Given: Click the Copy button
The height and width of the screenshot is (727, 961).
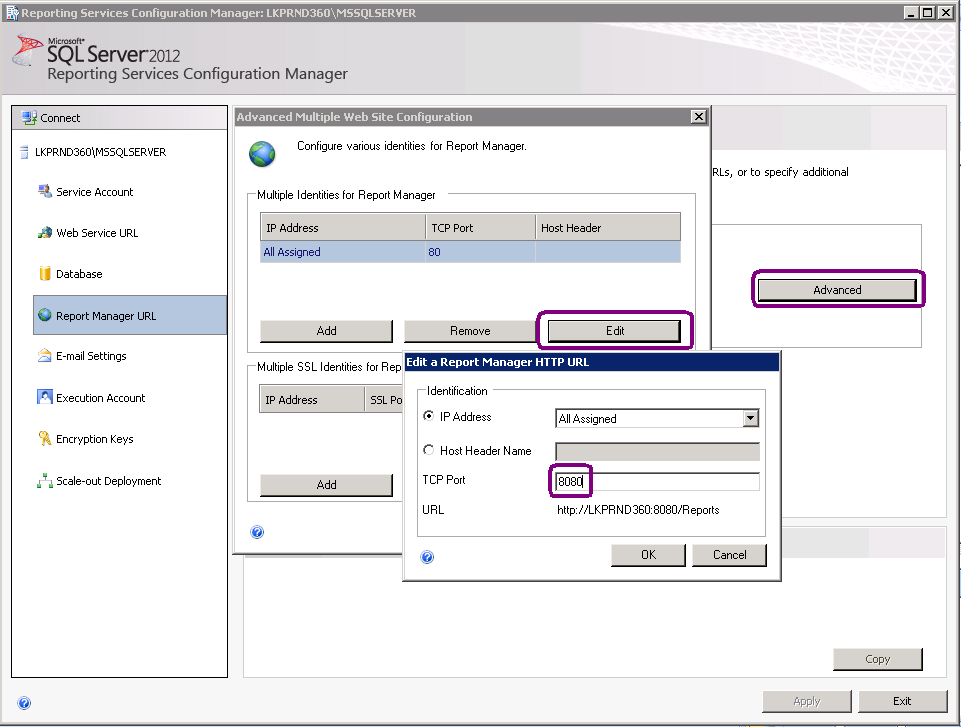Looking at the screenshot, I should (878, 659).
